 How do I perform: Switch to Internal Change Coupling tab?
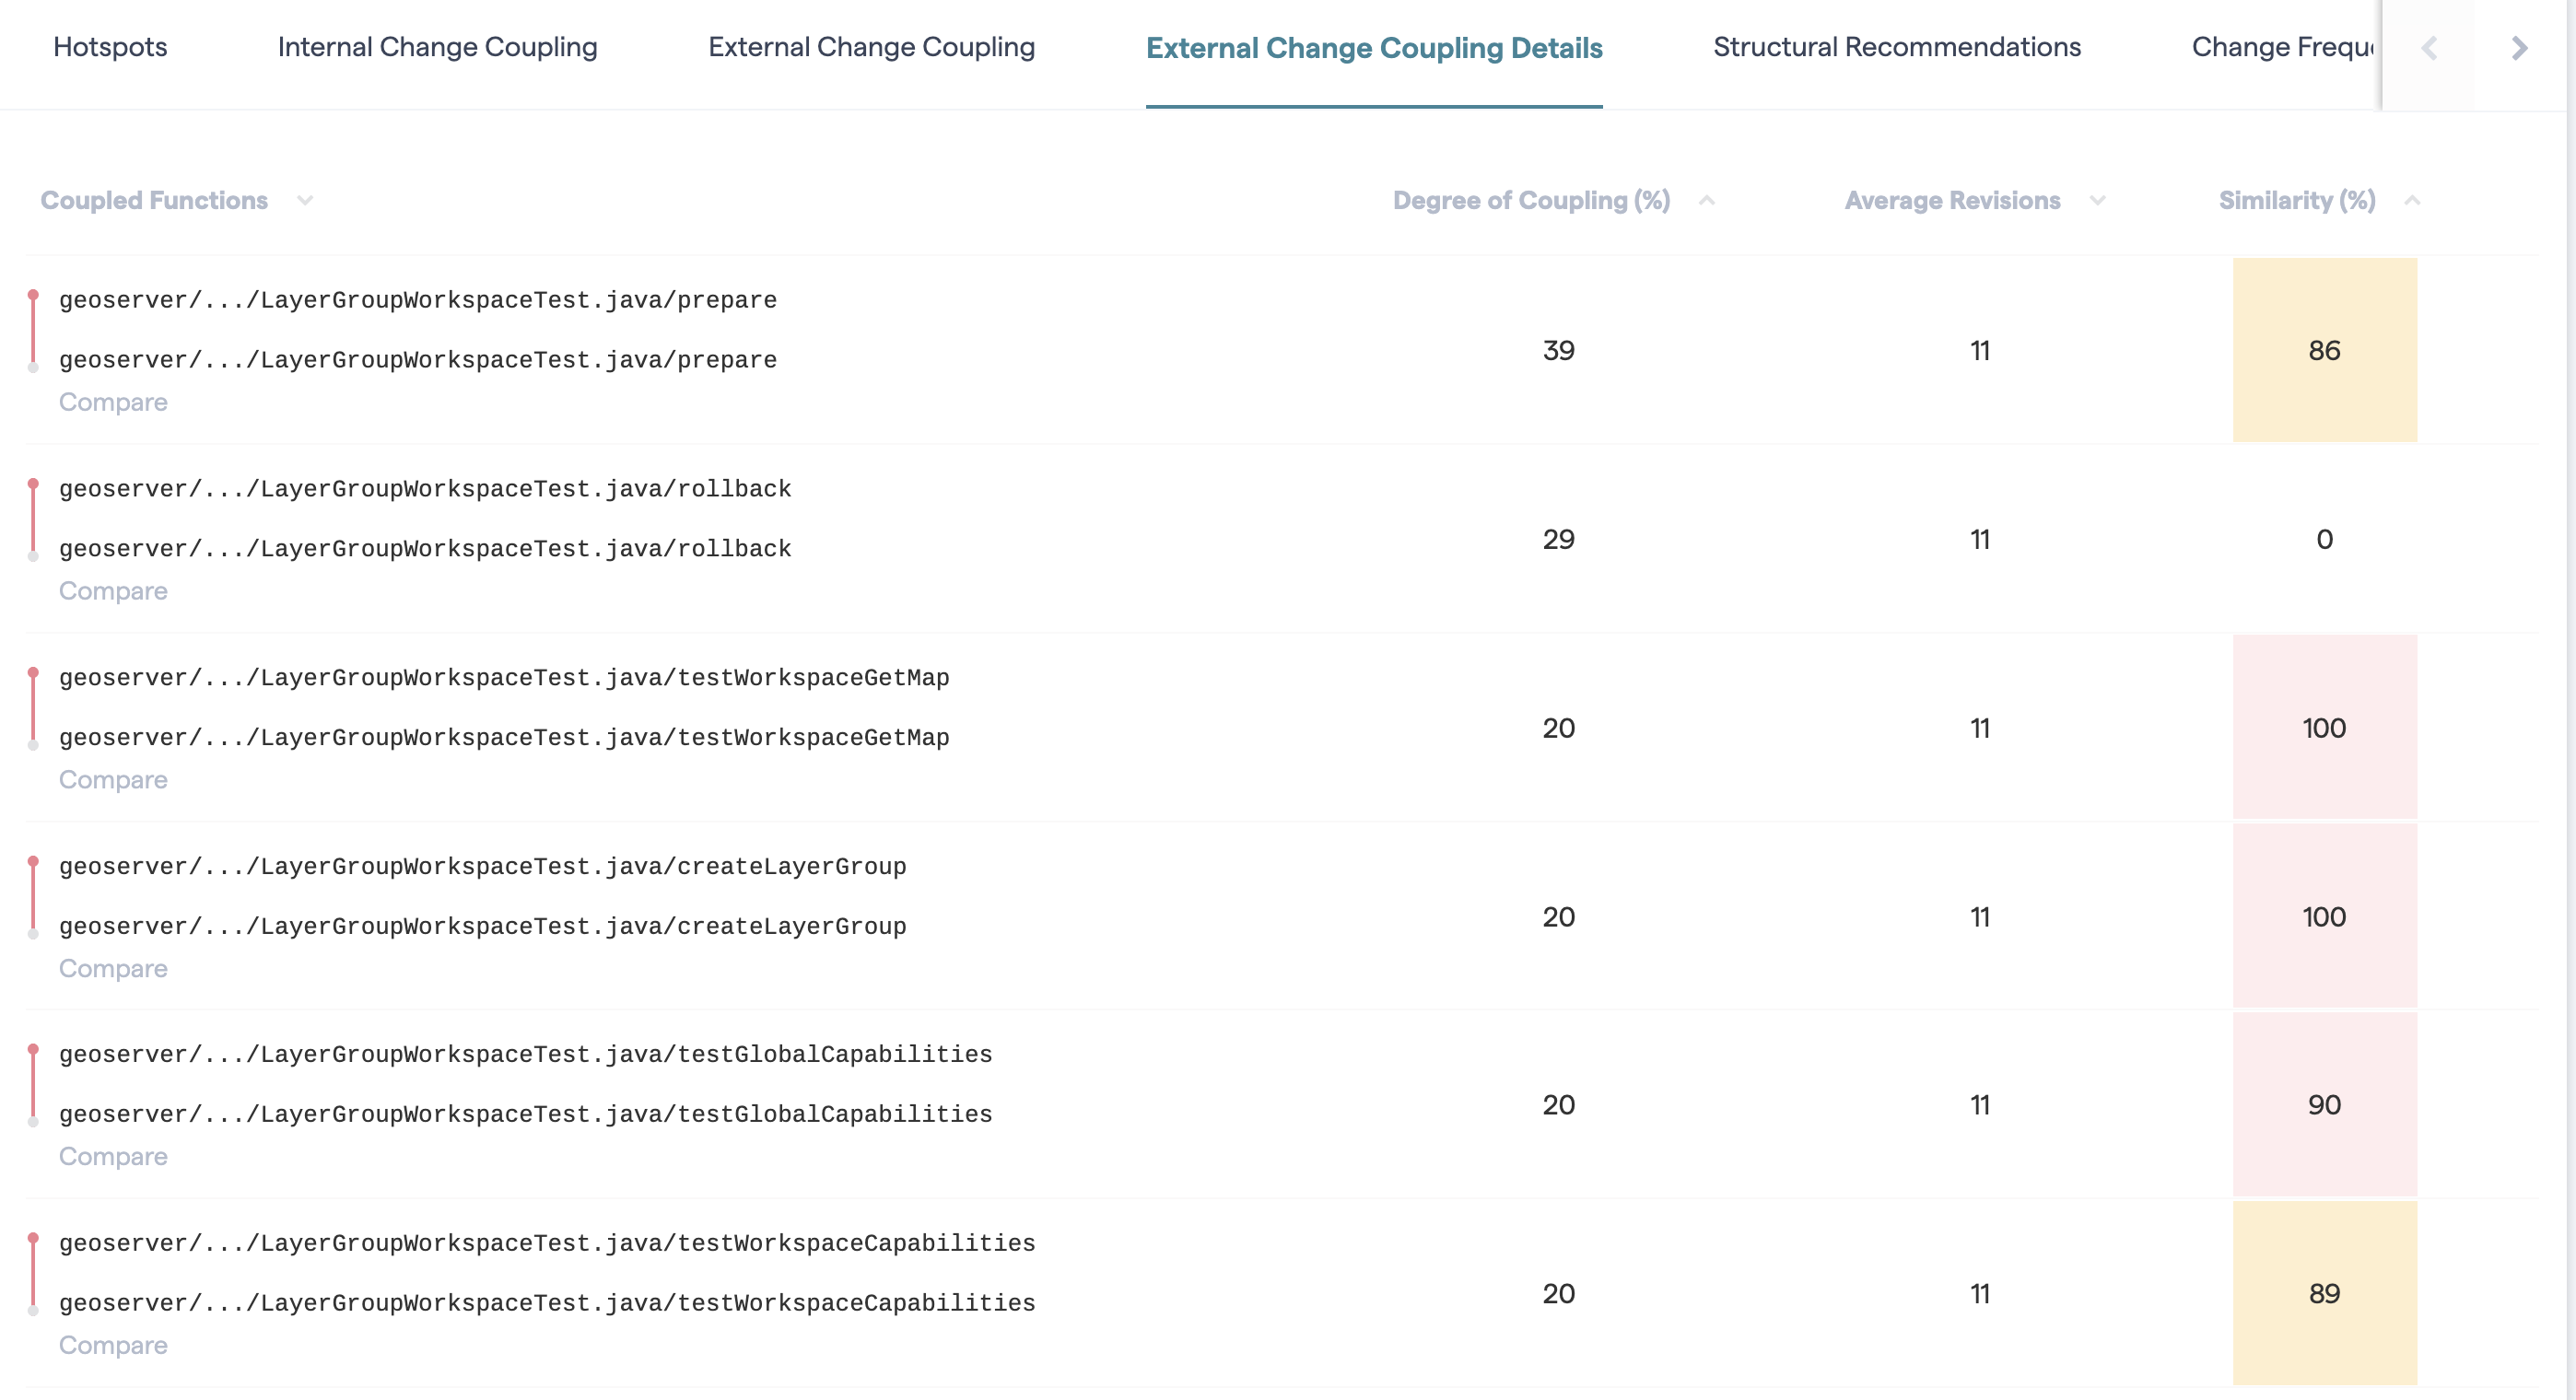click(x=437, y=47)
